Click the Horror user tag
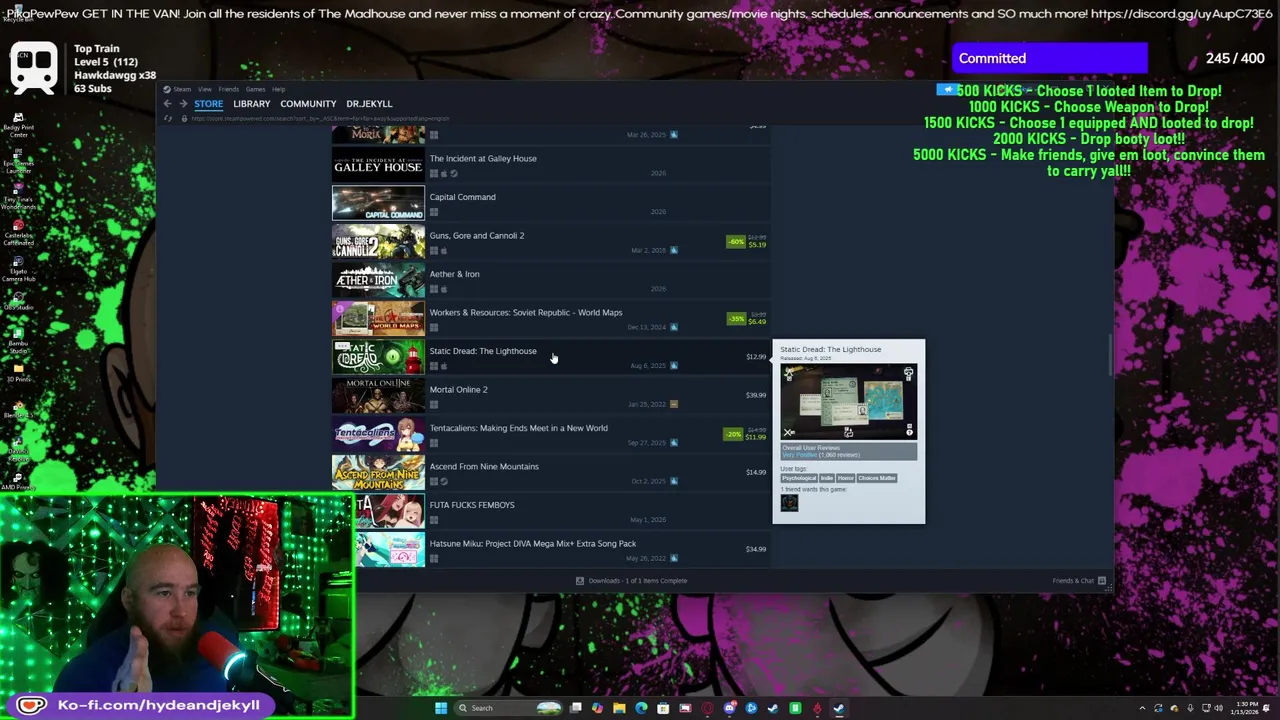The image size is (1280, 720). tap(846, 478)
